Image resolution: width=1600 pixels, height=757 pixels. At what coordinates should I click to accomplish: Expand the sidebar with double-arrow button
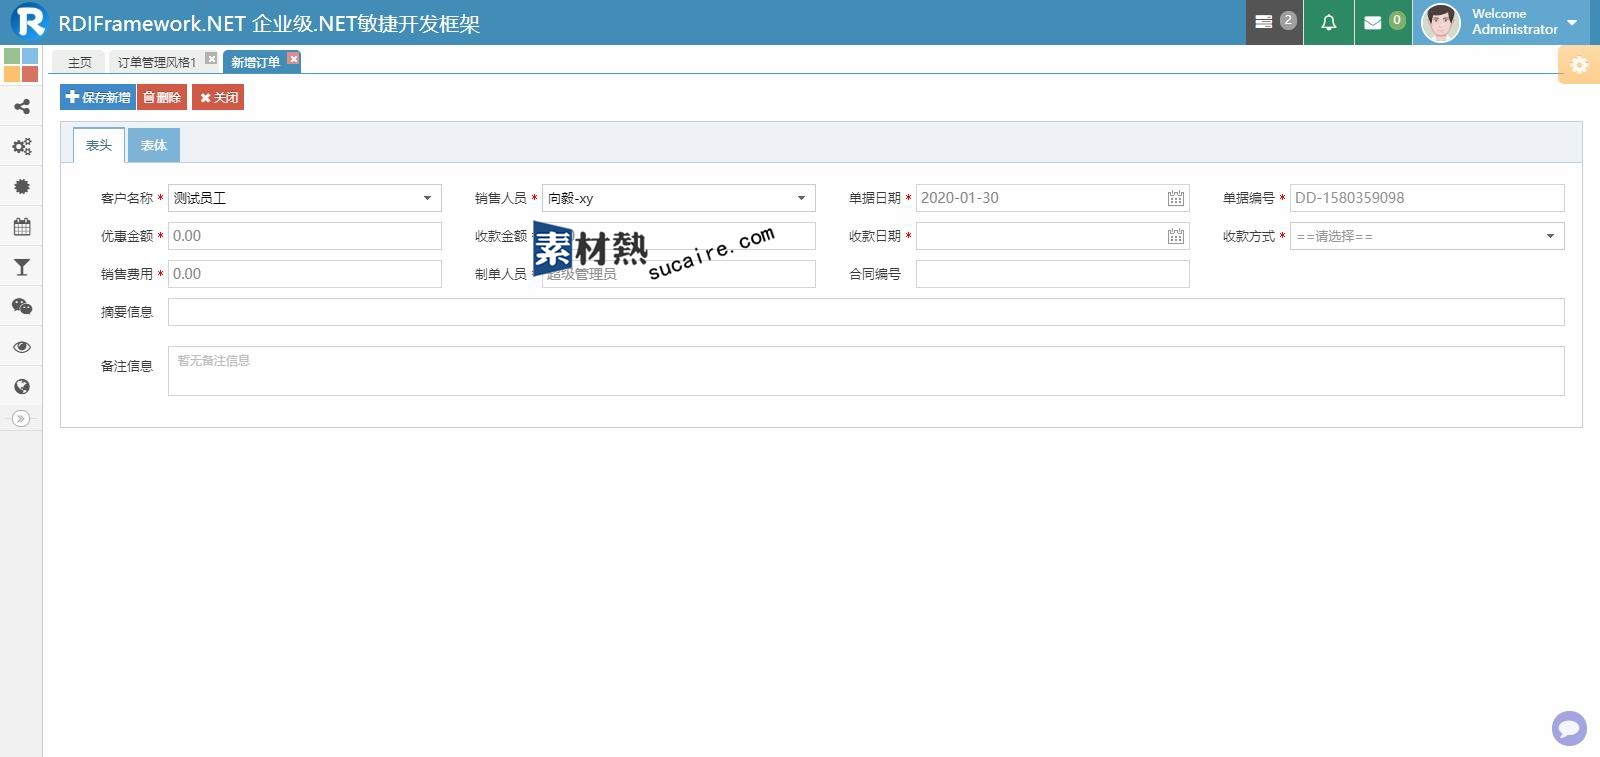[x=21, y=418]
